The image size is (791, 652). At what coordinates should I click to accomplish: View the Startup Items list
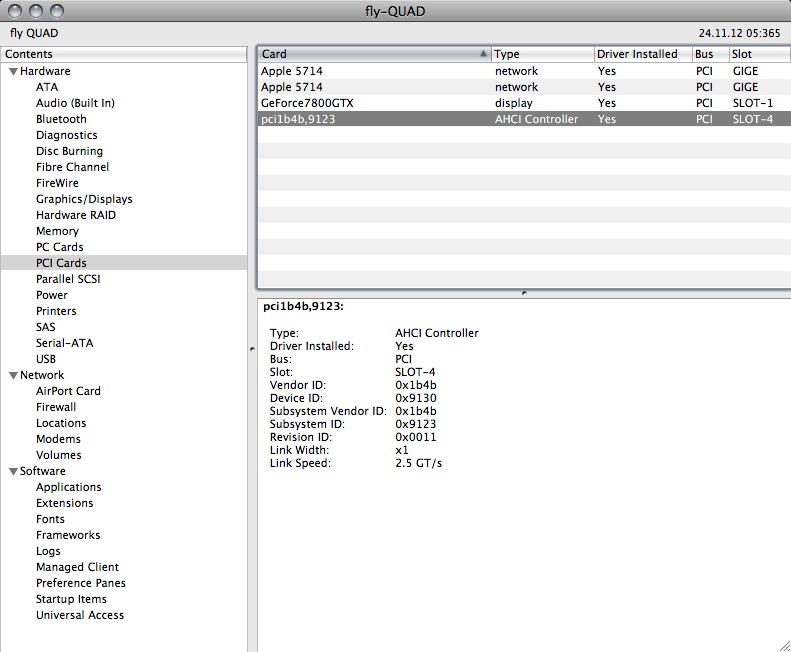[73, 599]
